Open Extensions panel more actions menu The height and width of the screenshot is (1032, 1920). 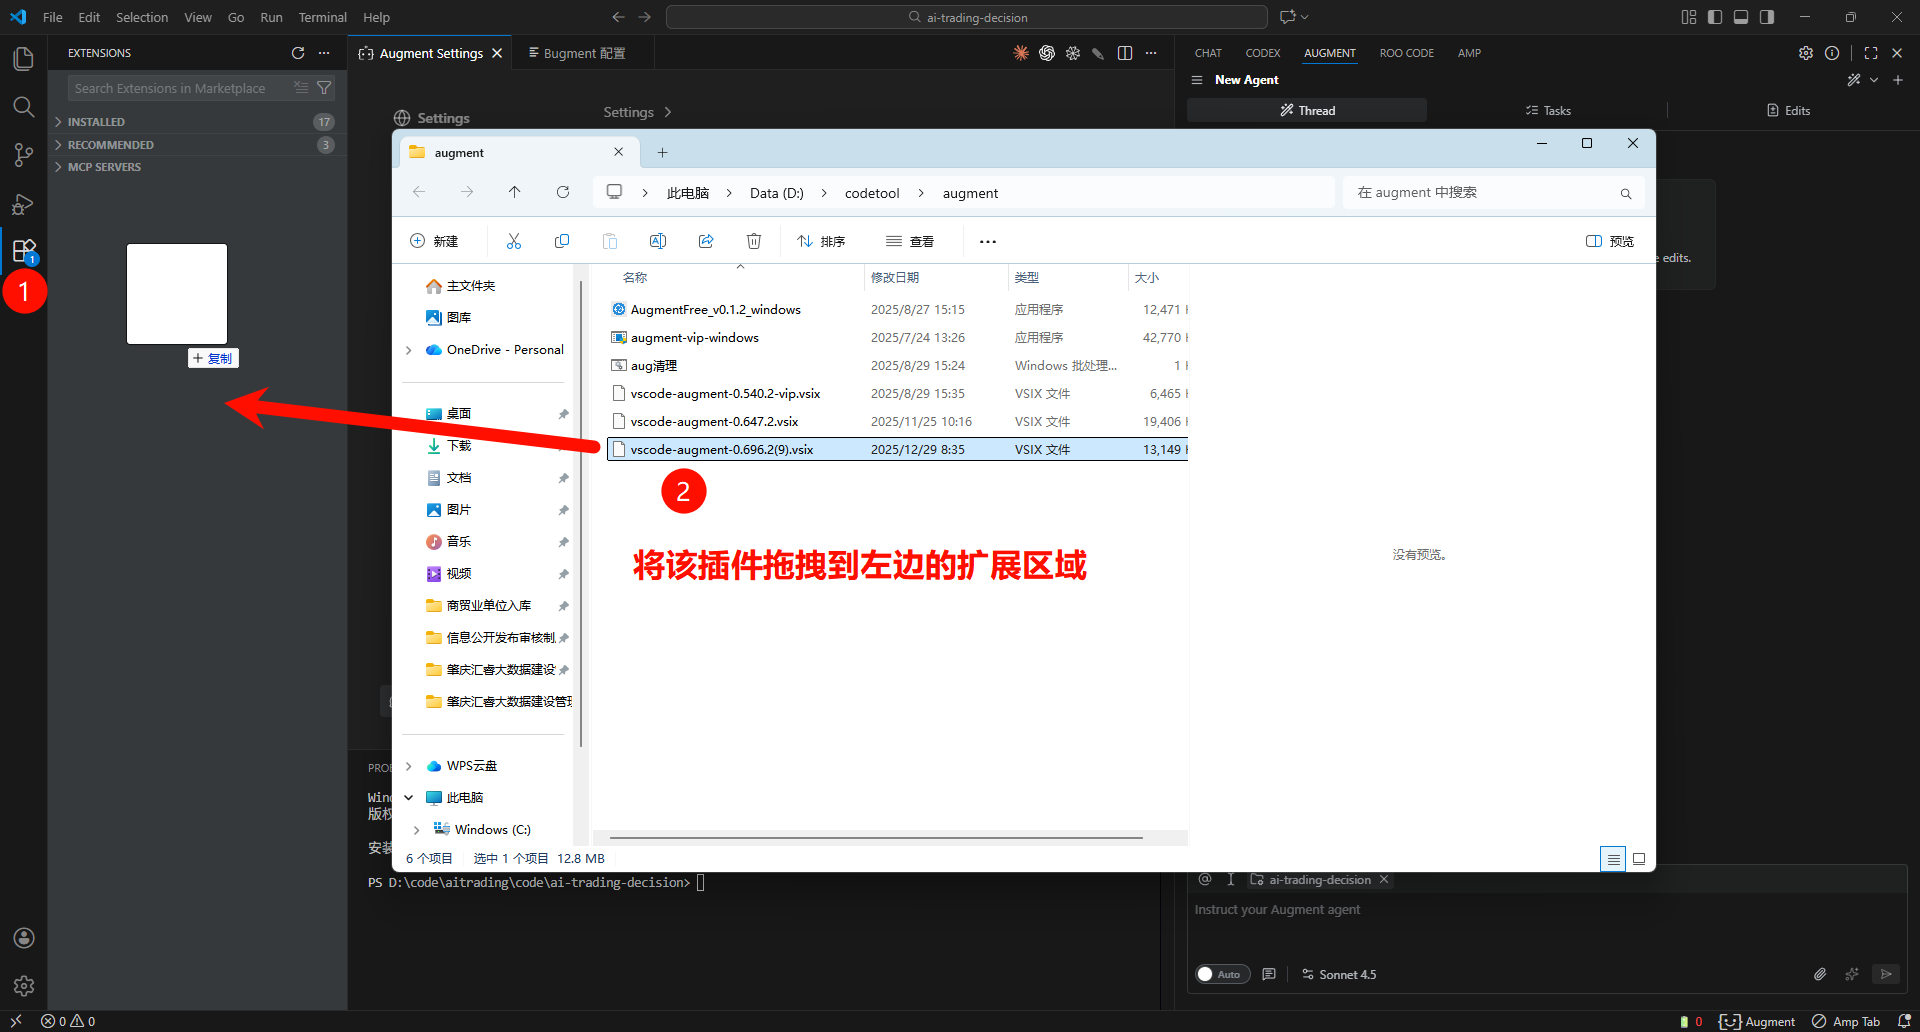click(324, 53)
